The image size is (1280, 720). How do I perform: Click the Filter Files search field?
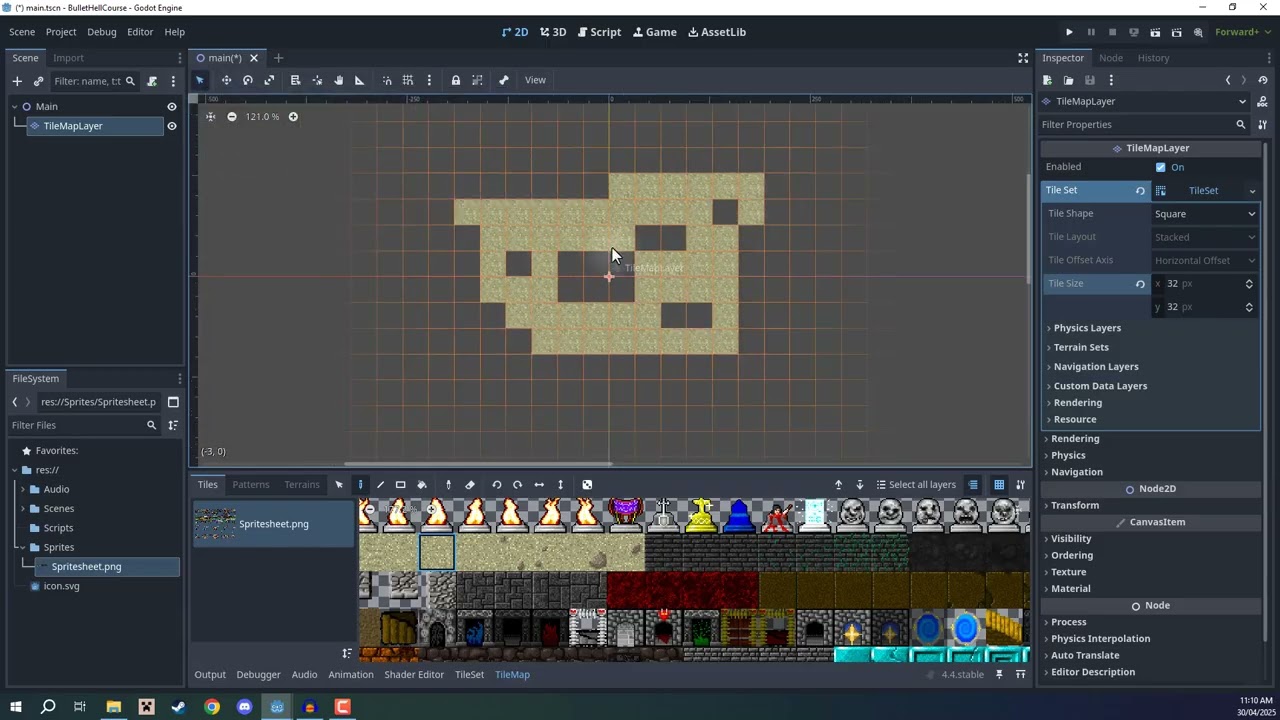coord(85,425)
